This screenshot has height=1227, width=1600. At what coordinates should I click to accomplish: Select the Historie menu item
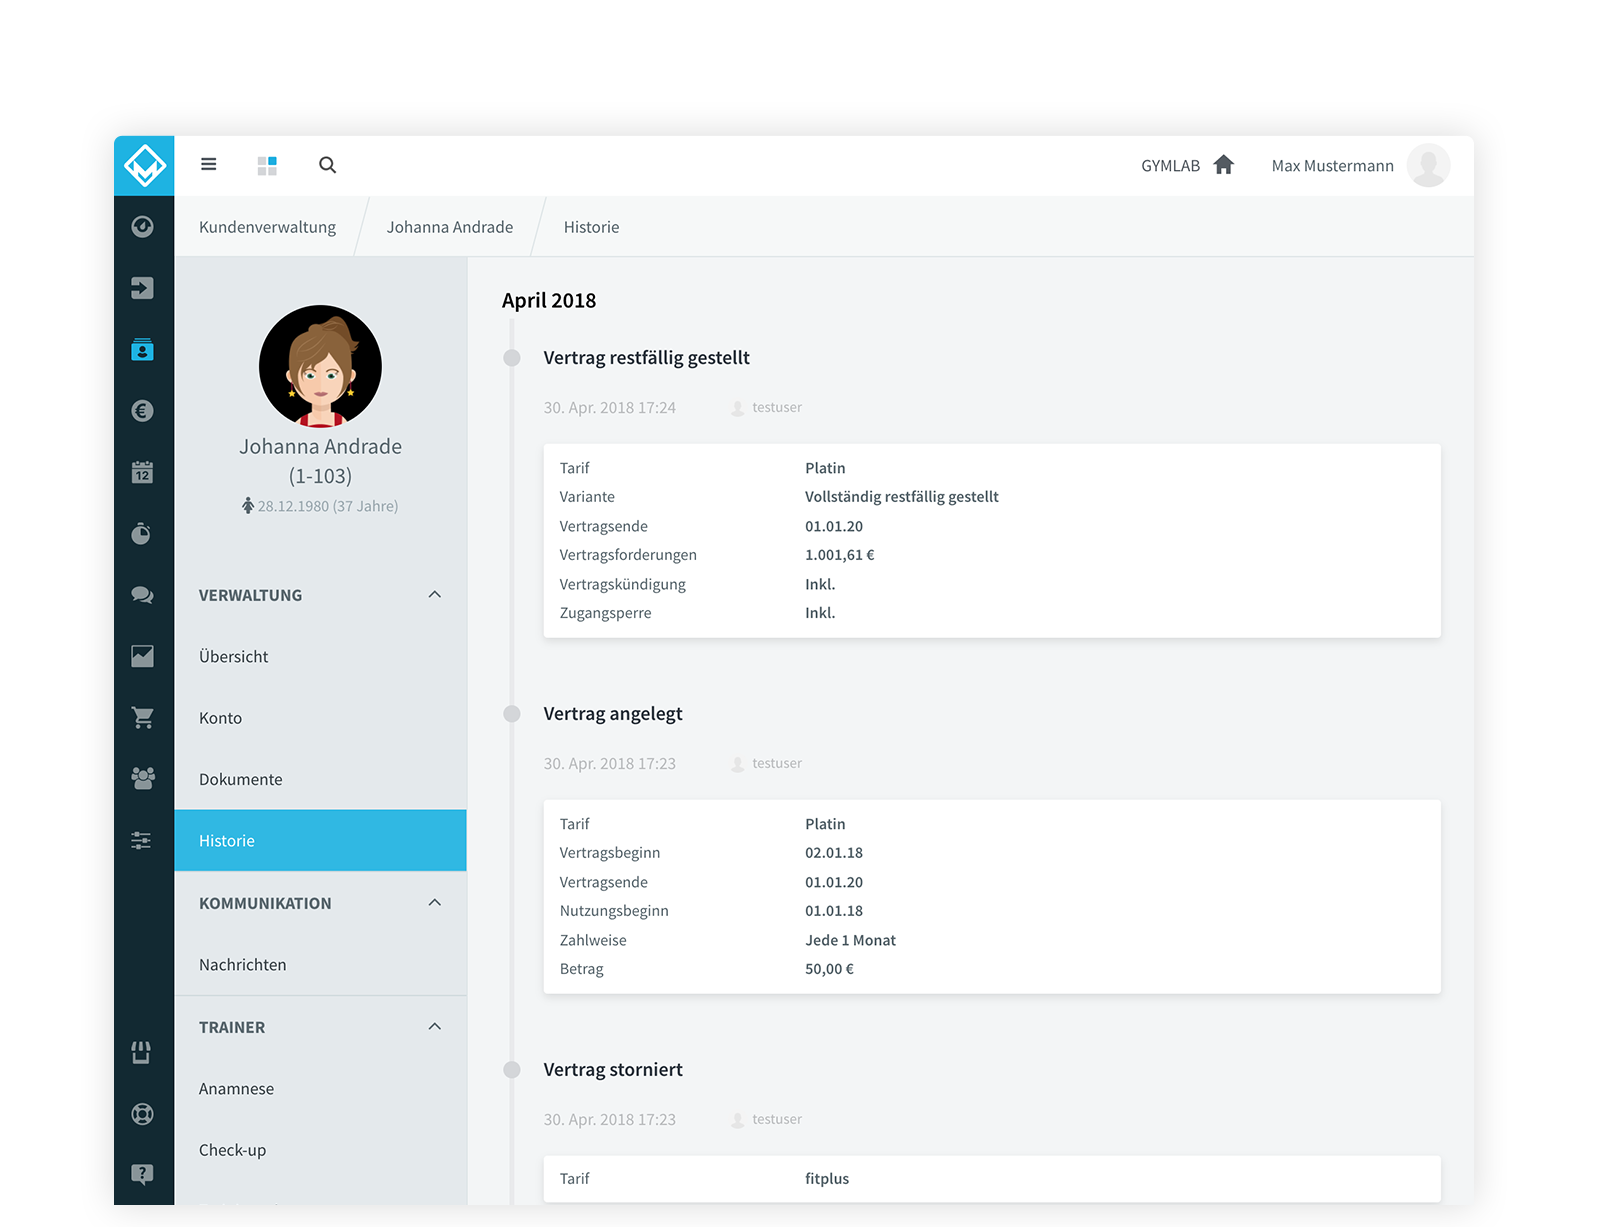point(320,840)
